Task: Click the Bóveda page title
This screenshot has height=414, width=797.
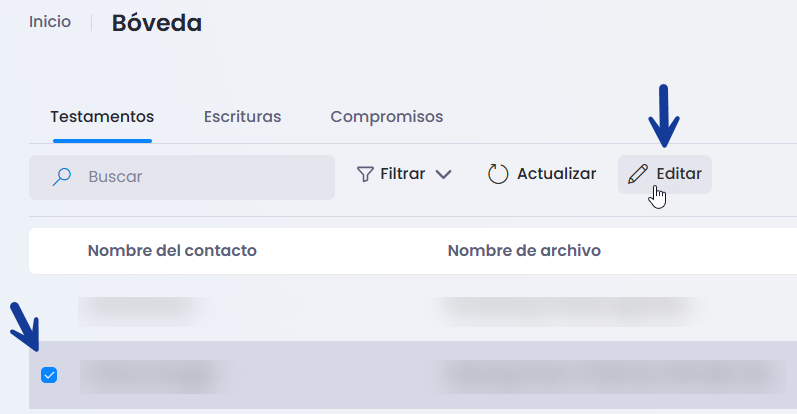Action: [x=157, y=23]
